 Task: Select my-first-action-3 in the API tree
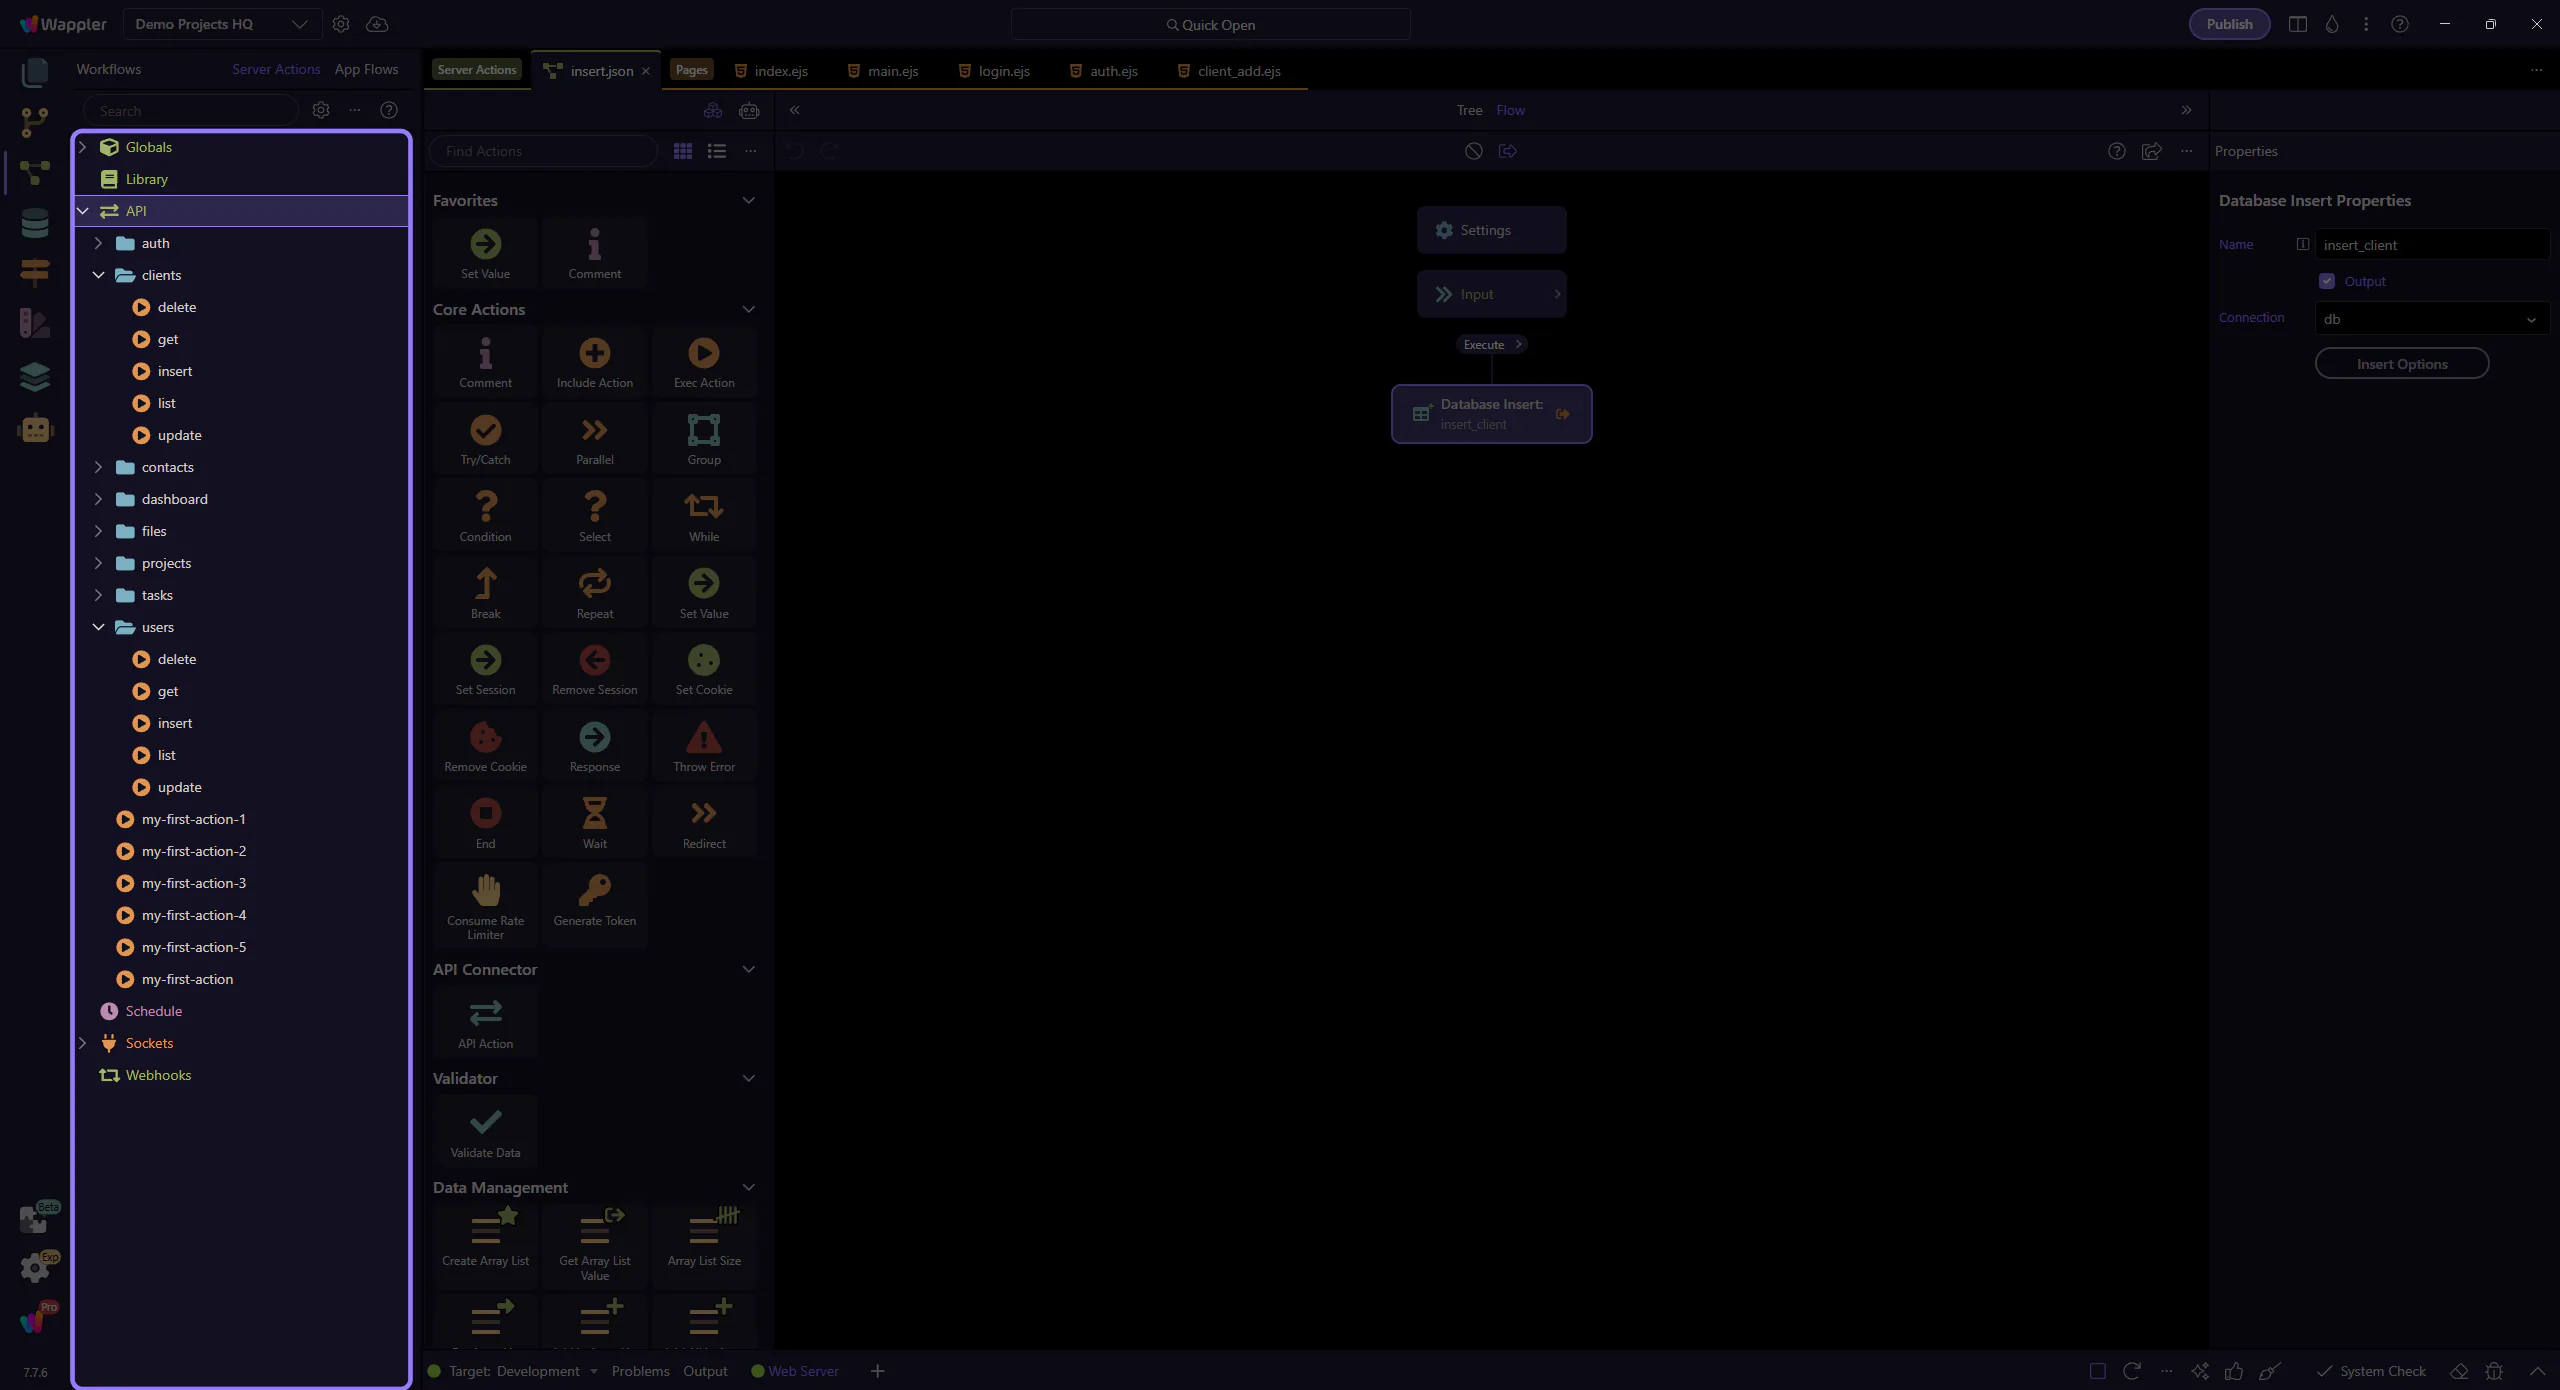pyautogui.click(x=193, y=883)
